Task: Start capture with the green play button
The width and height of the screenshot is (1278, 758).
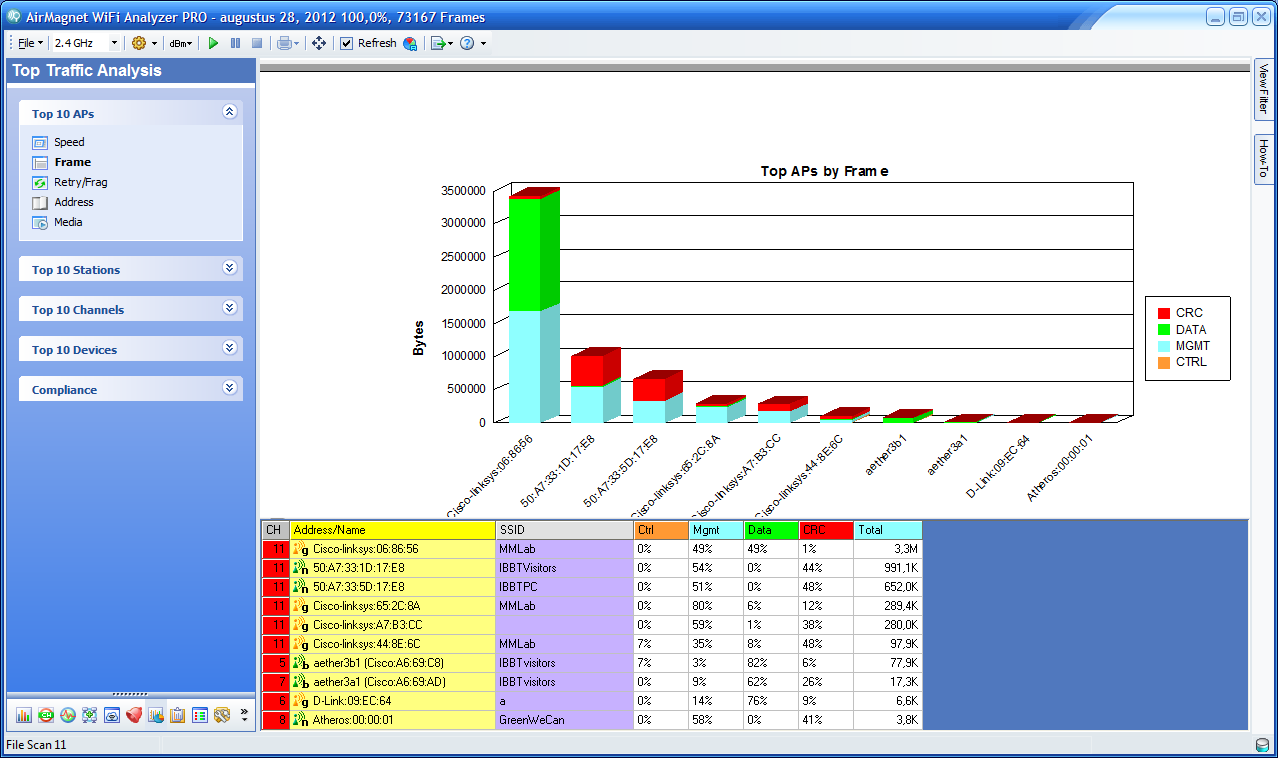Action: (x=213, y=43)
